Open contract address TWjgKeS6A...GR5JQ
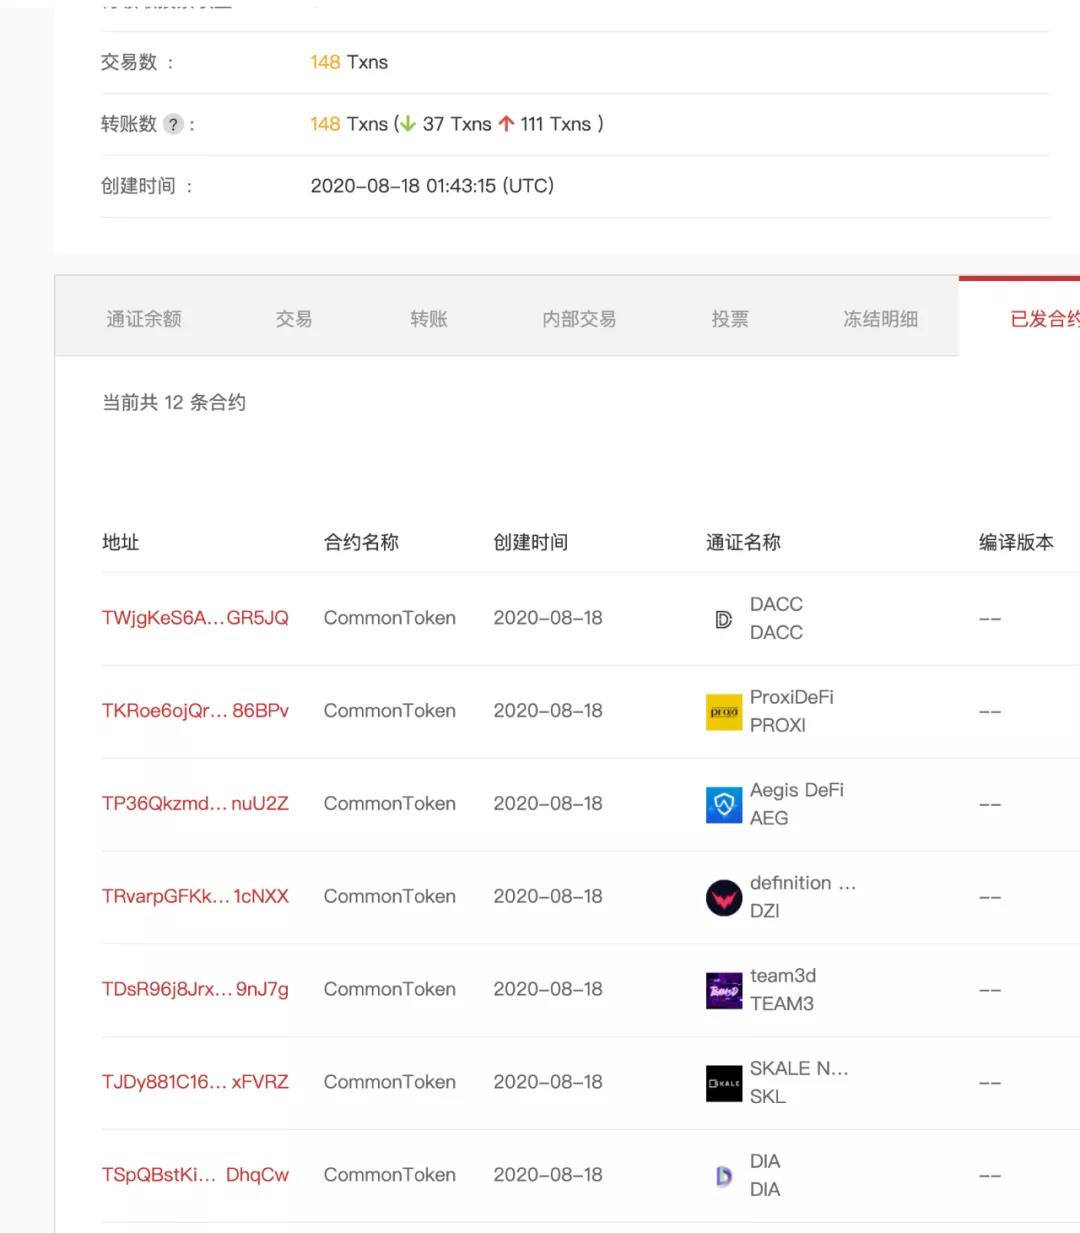1080x1233 pixels. (196, 618)
